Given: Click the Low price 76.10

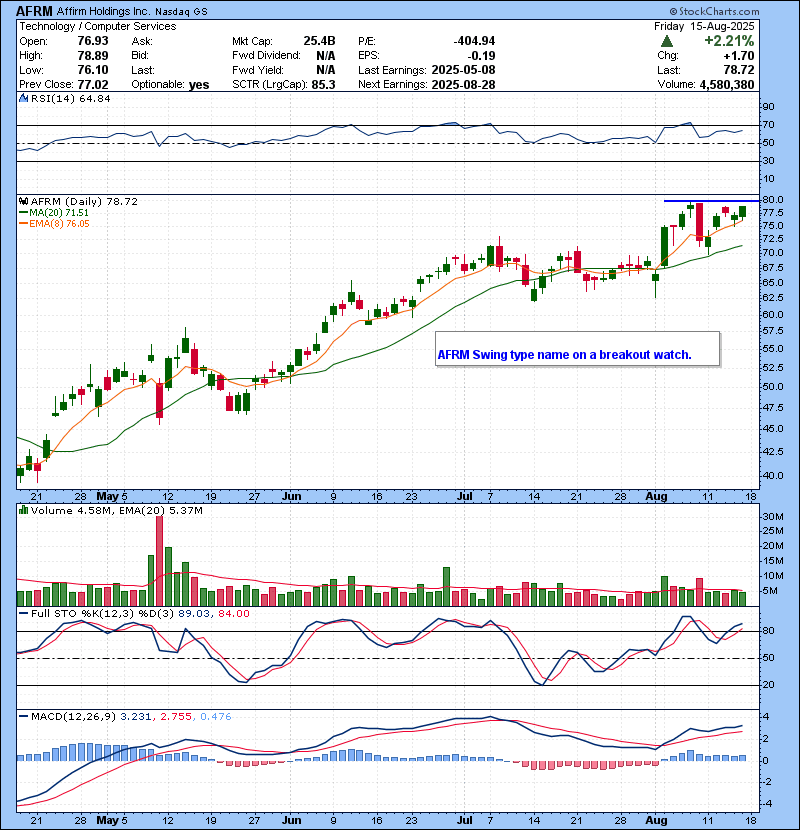Looking at the screenshot, I should tap(93, 70).
